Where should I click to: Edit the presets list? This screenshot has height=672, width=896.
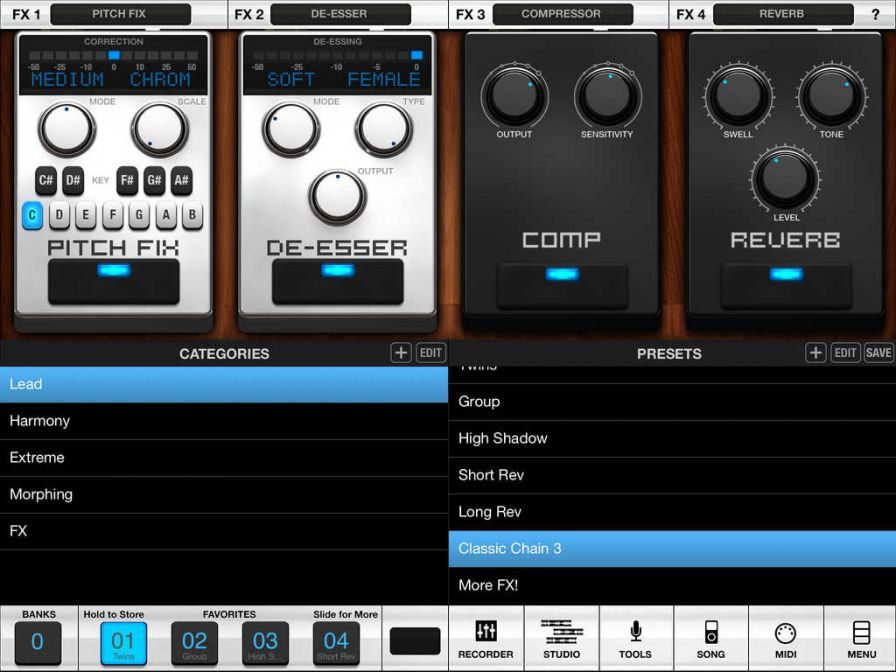pos(845,353)
